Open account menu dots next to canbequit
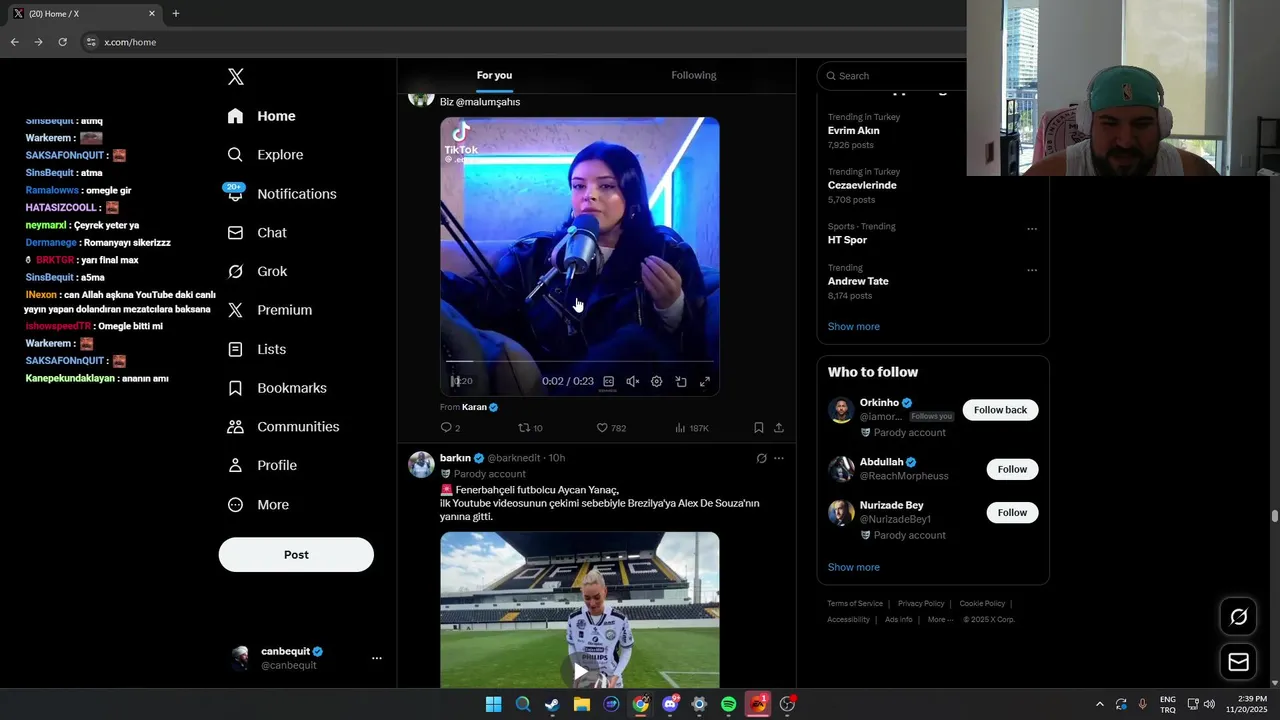 click(377, 658)
